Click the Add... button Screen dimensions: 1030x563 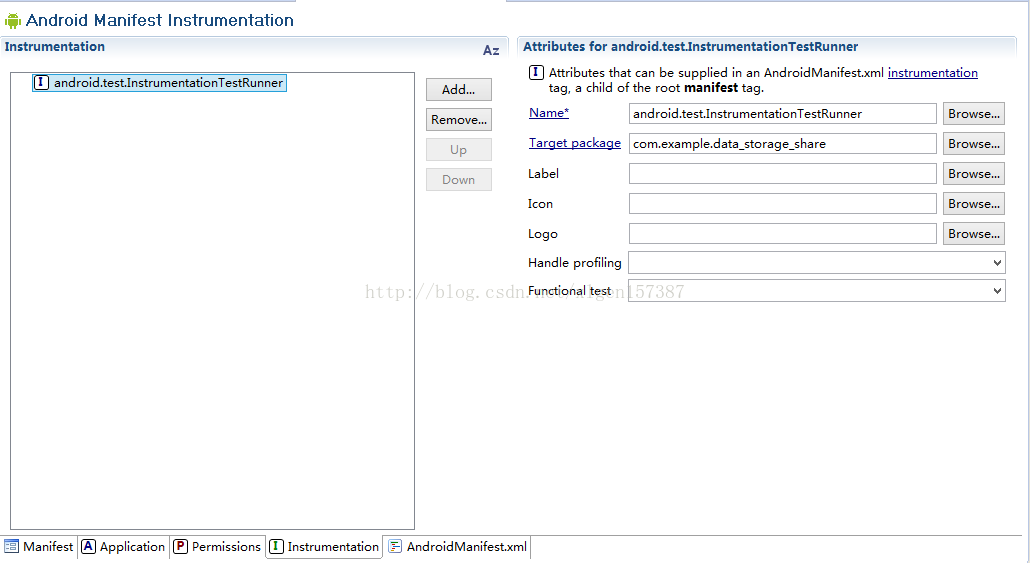pos(458,90)
